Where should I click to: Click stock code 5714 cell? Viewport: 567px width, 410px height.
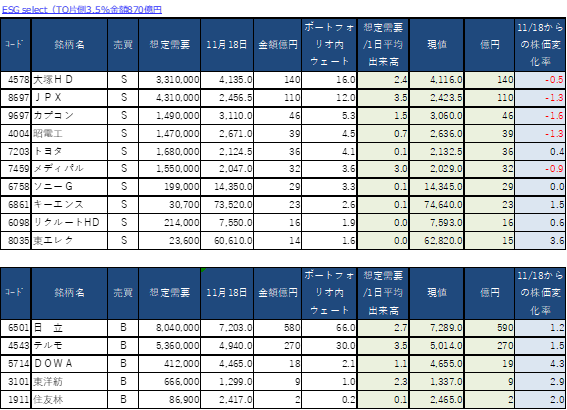coord(16,363)
